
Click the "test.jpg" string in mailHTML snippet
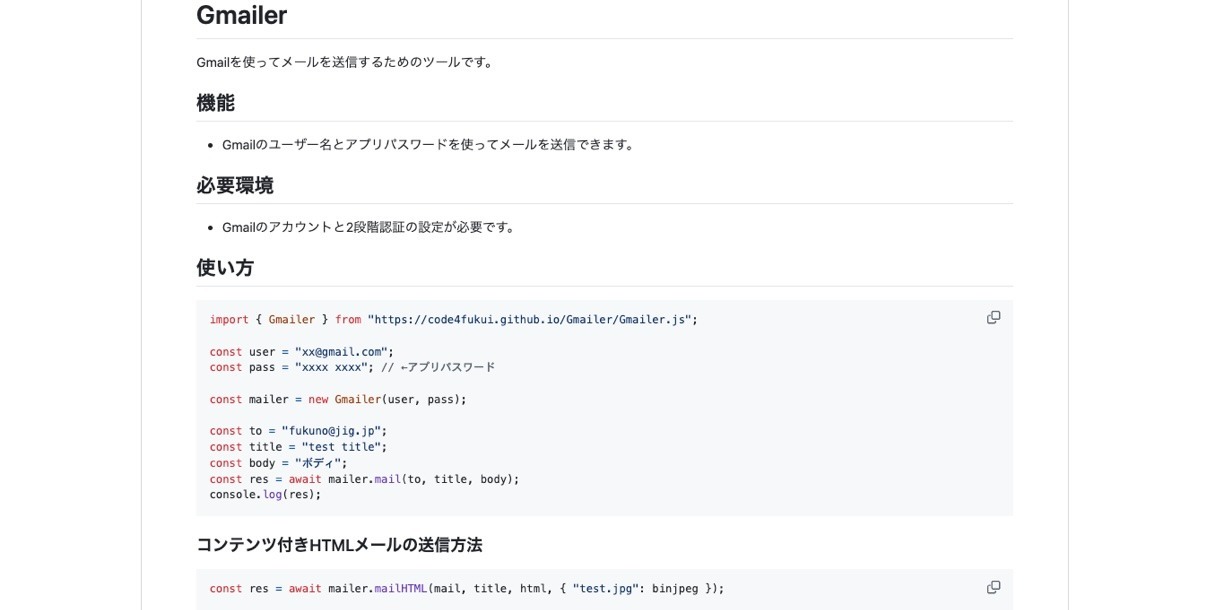point(605,589)
